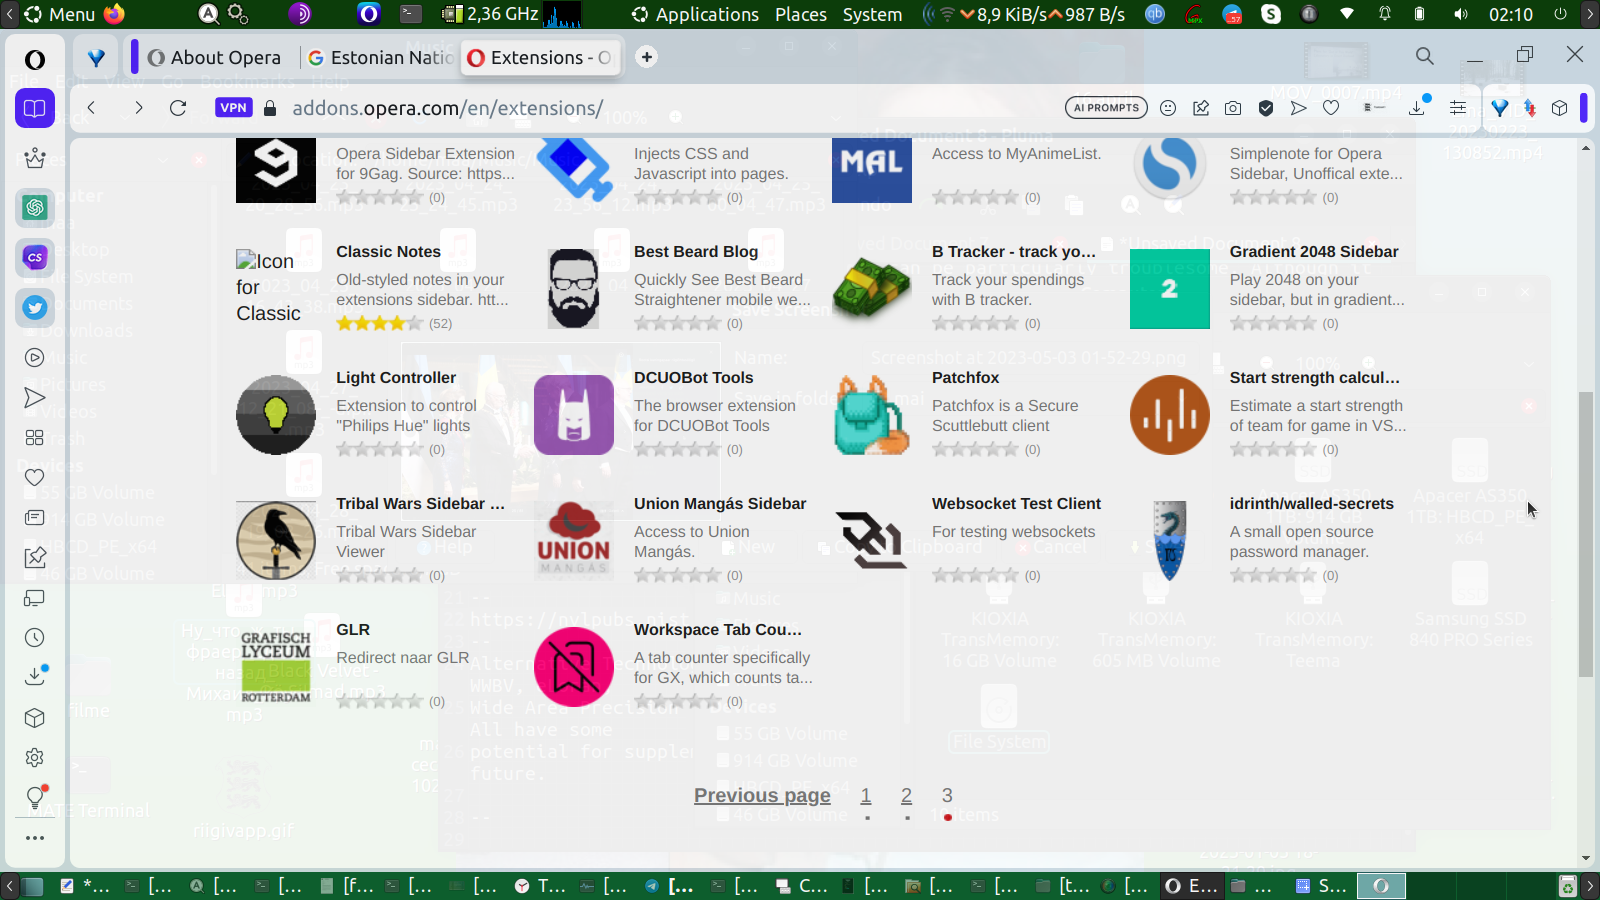Click the AI PROMPTS button
This screenshot has width=1600, height=900.
click(x=1106, y=108)
